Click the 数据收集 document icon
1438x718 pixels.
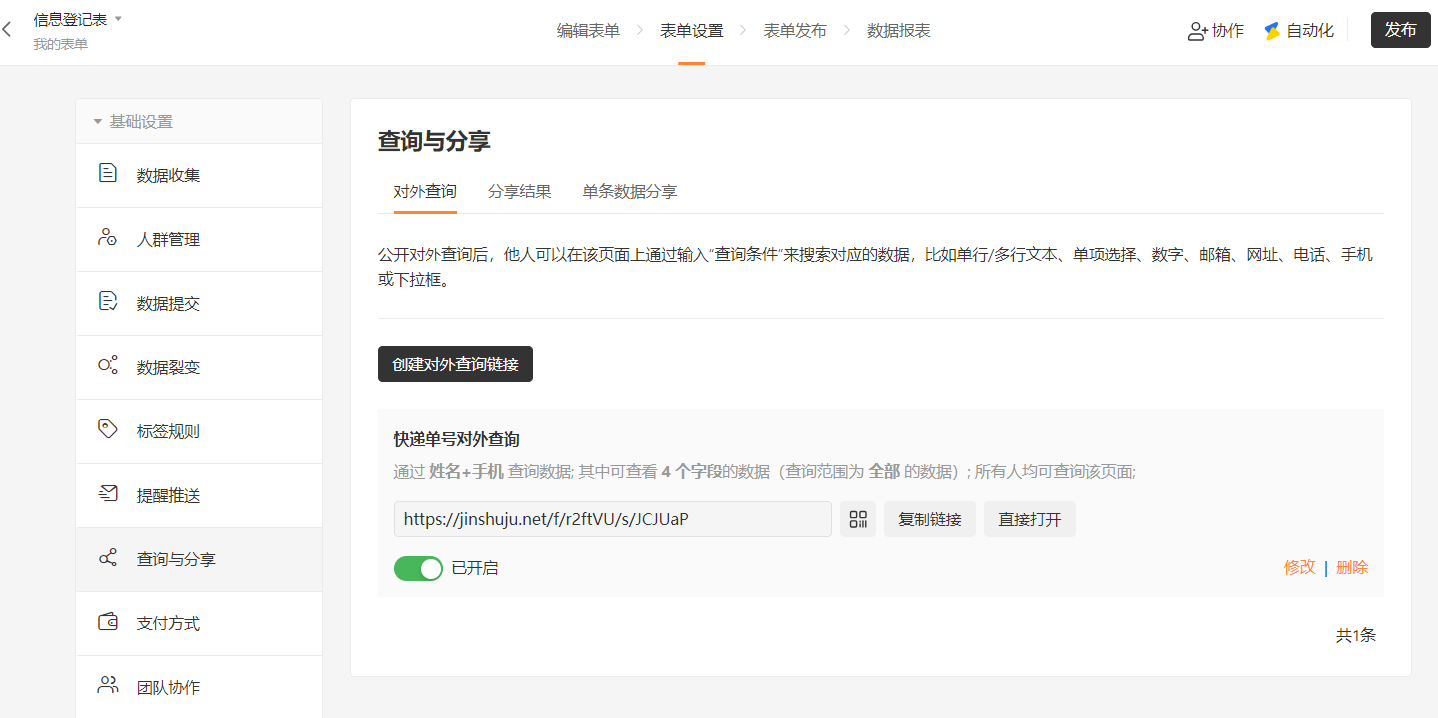[107, 174]
